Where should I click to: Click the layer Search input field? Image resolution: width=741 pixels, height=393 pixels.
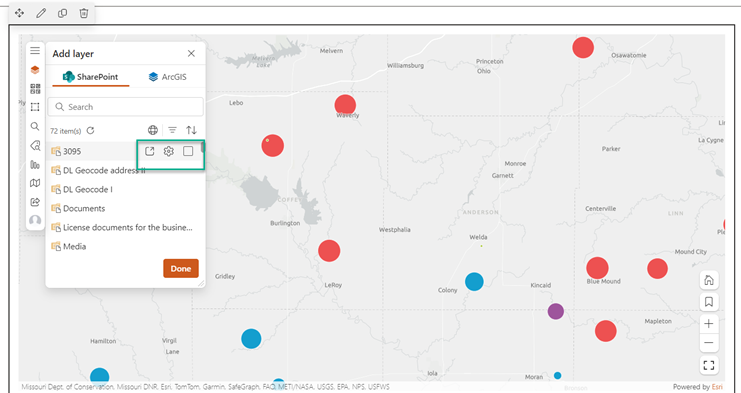point(126,107)
